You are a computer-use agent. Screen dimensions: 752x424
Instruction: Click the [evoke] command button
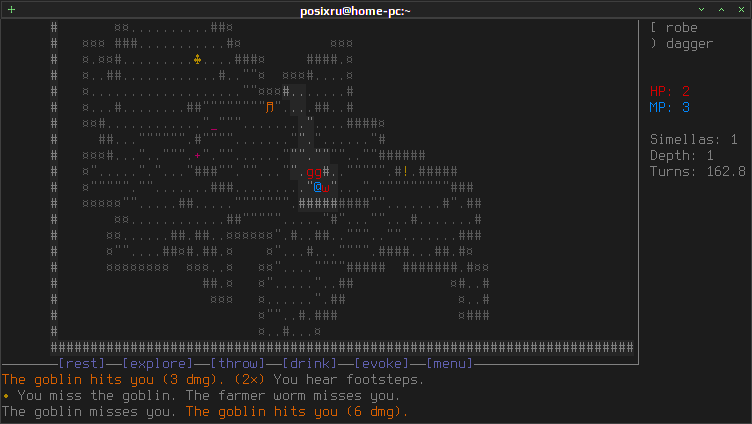381,364
